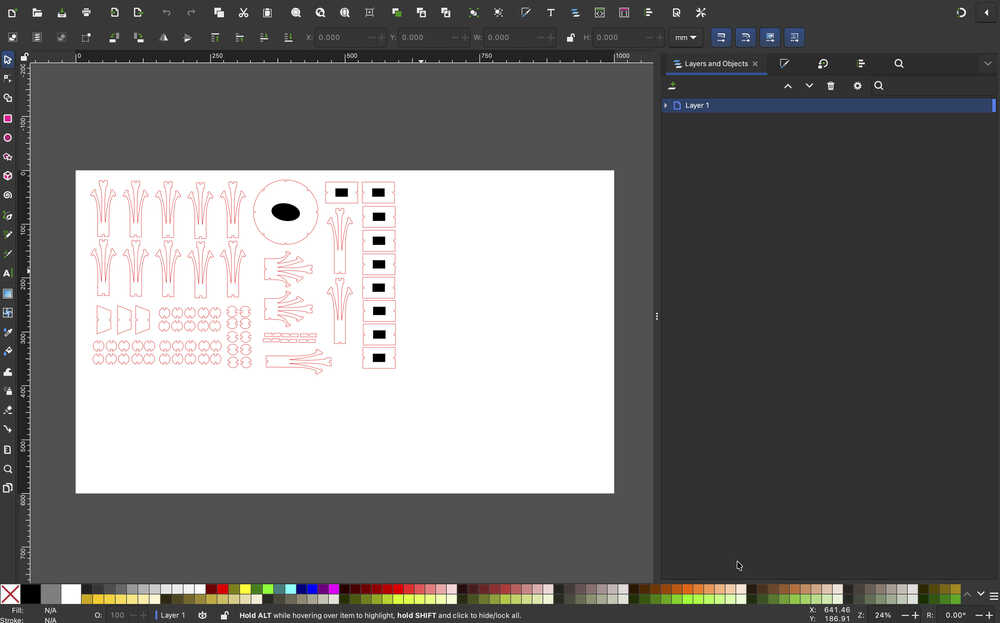Click the Duplicate objects icon
The width and height of the screenshot is (1000, 623).
(397, 13)
